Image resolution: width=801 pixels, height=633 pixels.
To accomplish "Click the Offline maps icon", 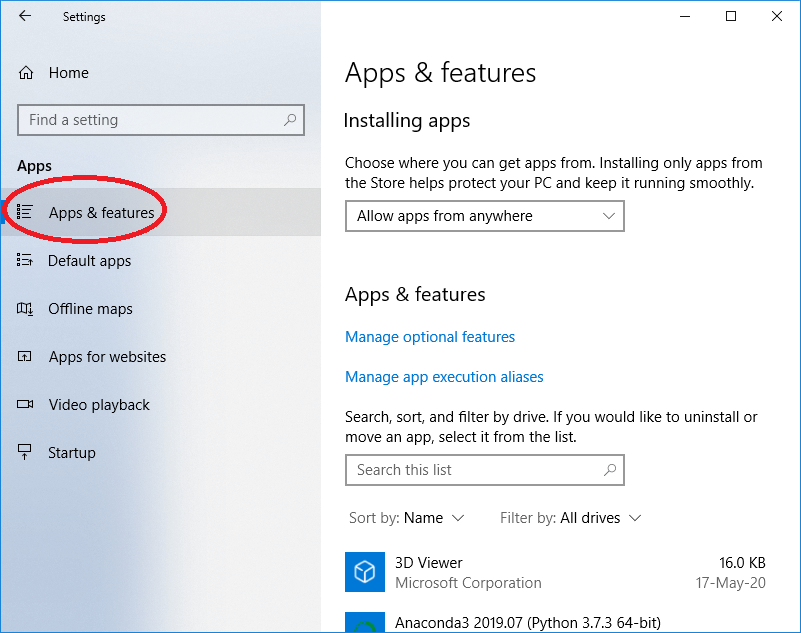I will click(25, 309).
